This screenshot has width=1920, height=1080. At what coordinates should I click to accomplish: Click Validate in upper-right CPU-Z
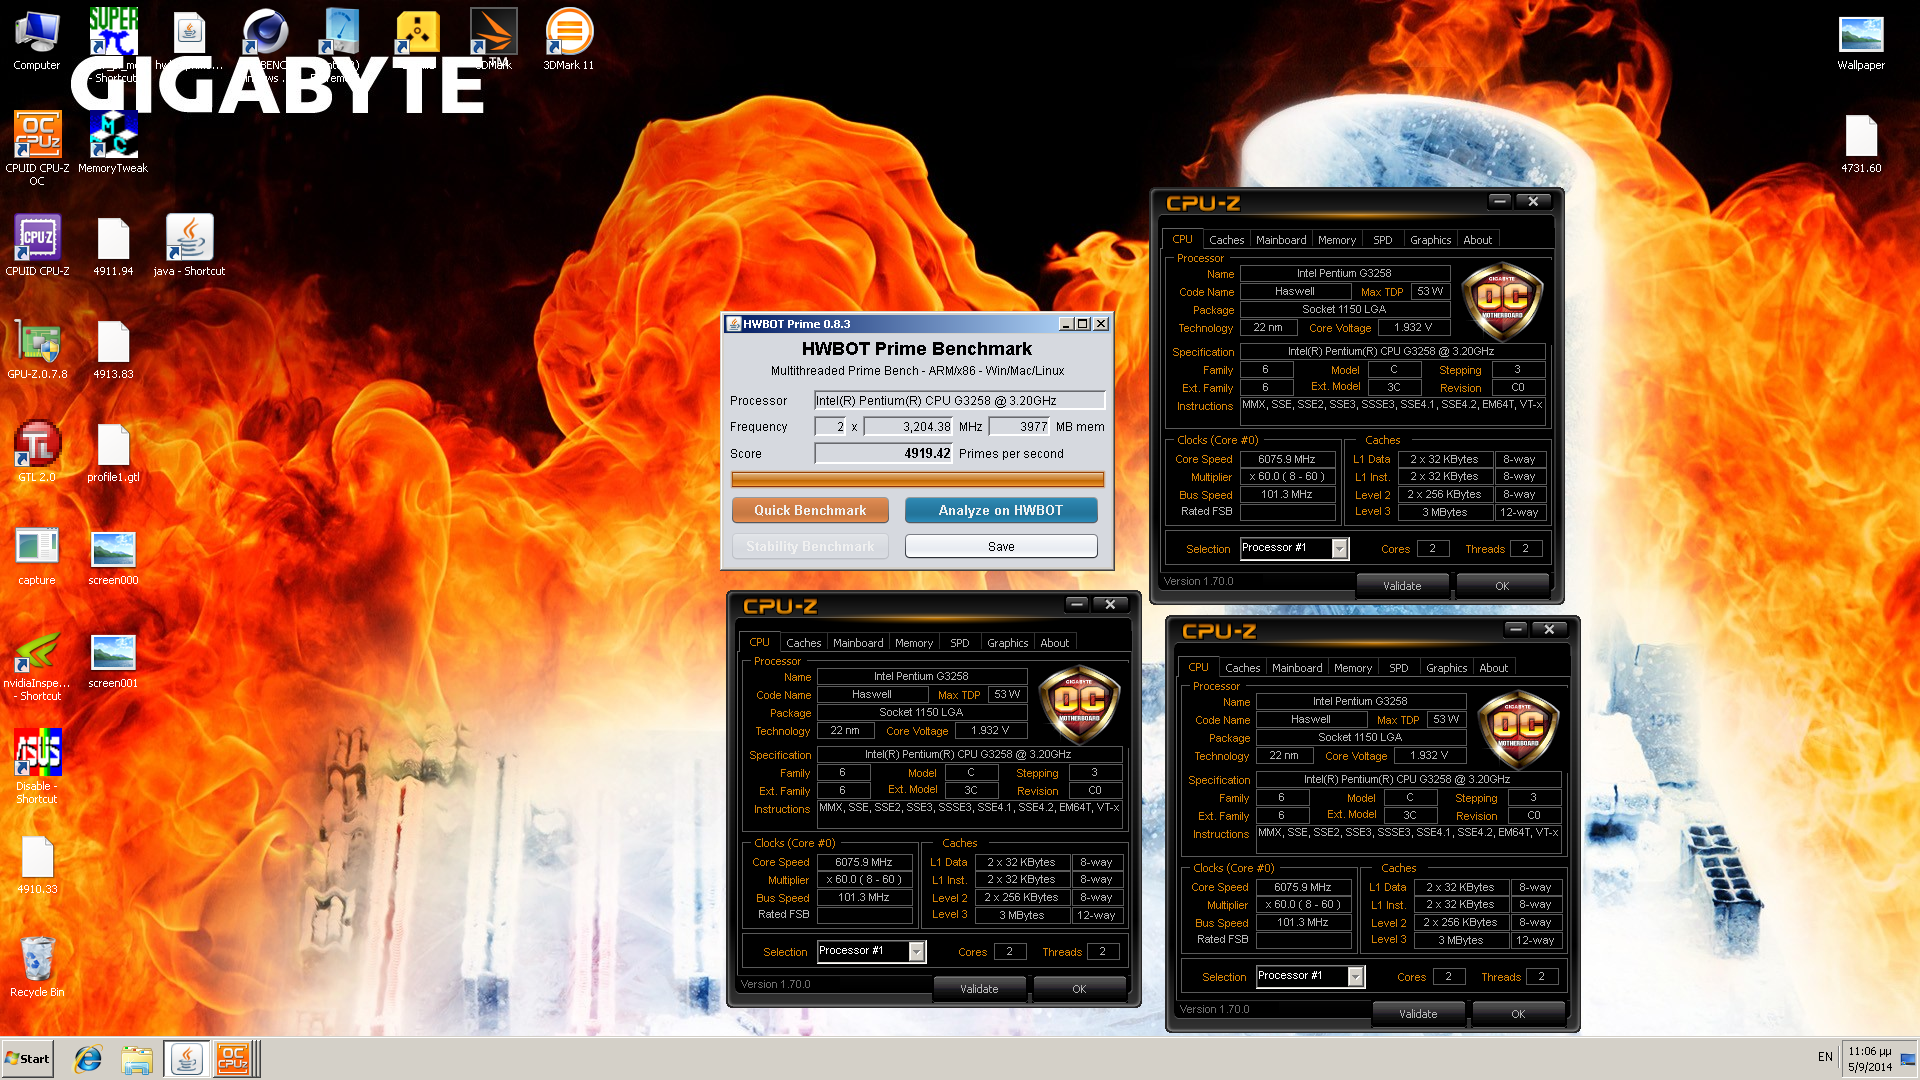tap(1402, 586)
